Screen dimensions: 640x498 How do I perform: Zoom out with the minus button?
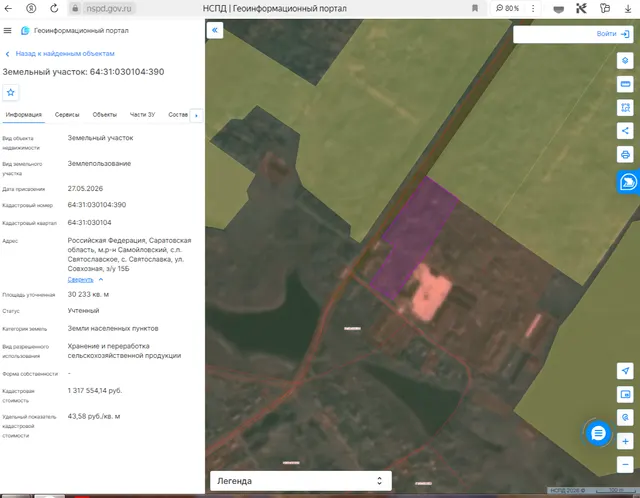click(x=625, y=465)
